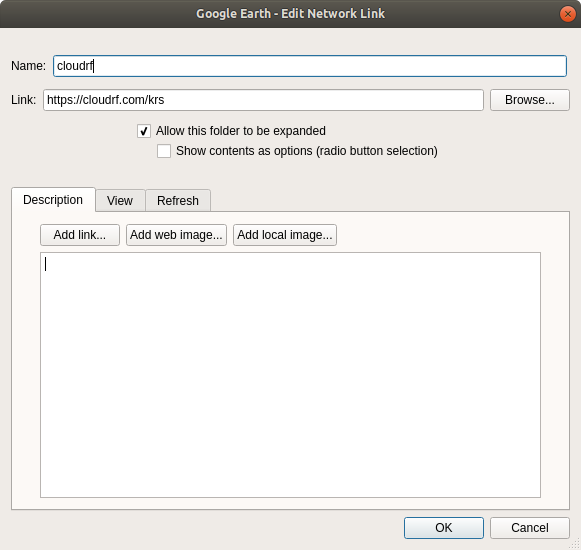Confirm the dialog with OK

(x=444, y=527)
